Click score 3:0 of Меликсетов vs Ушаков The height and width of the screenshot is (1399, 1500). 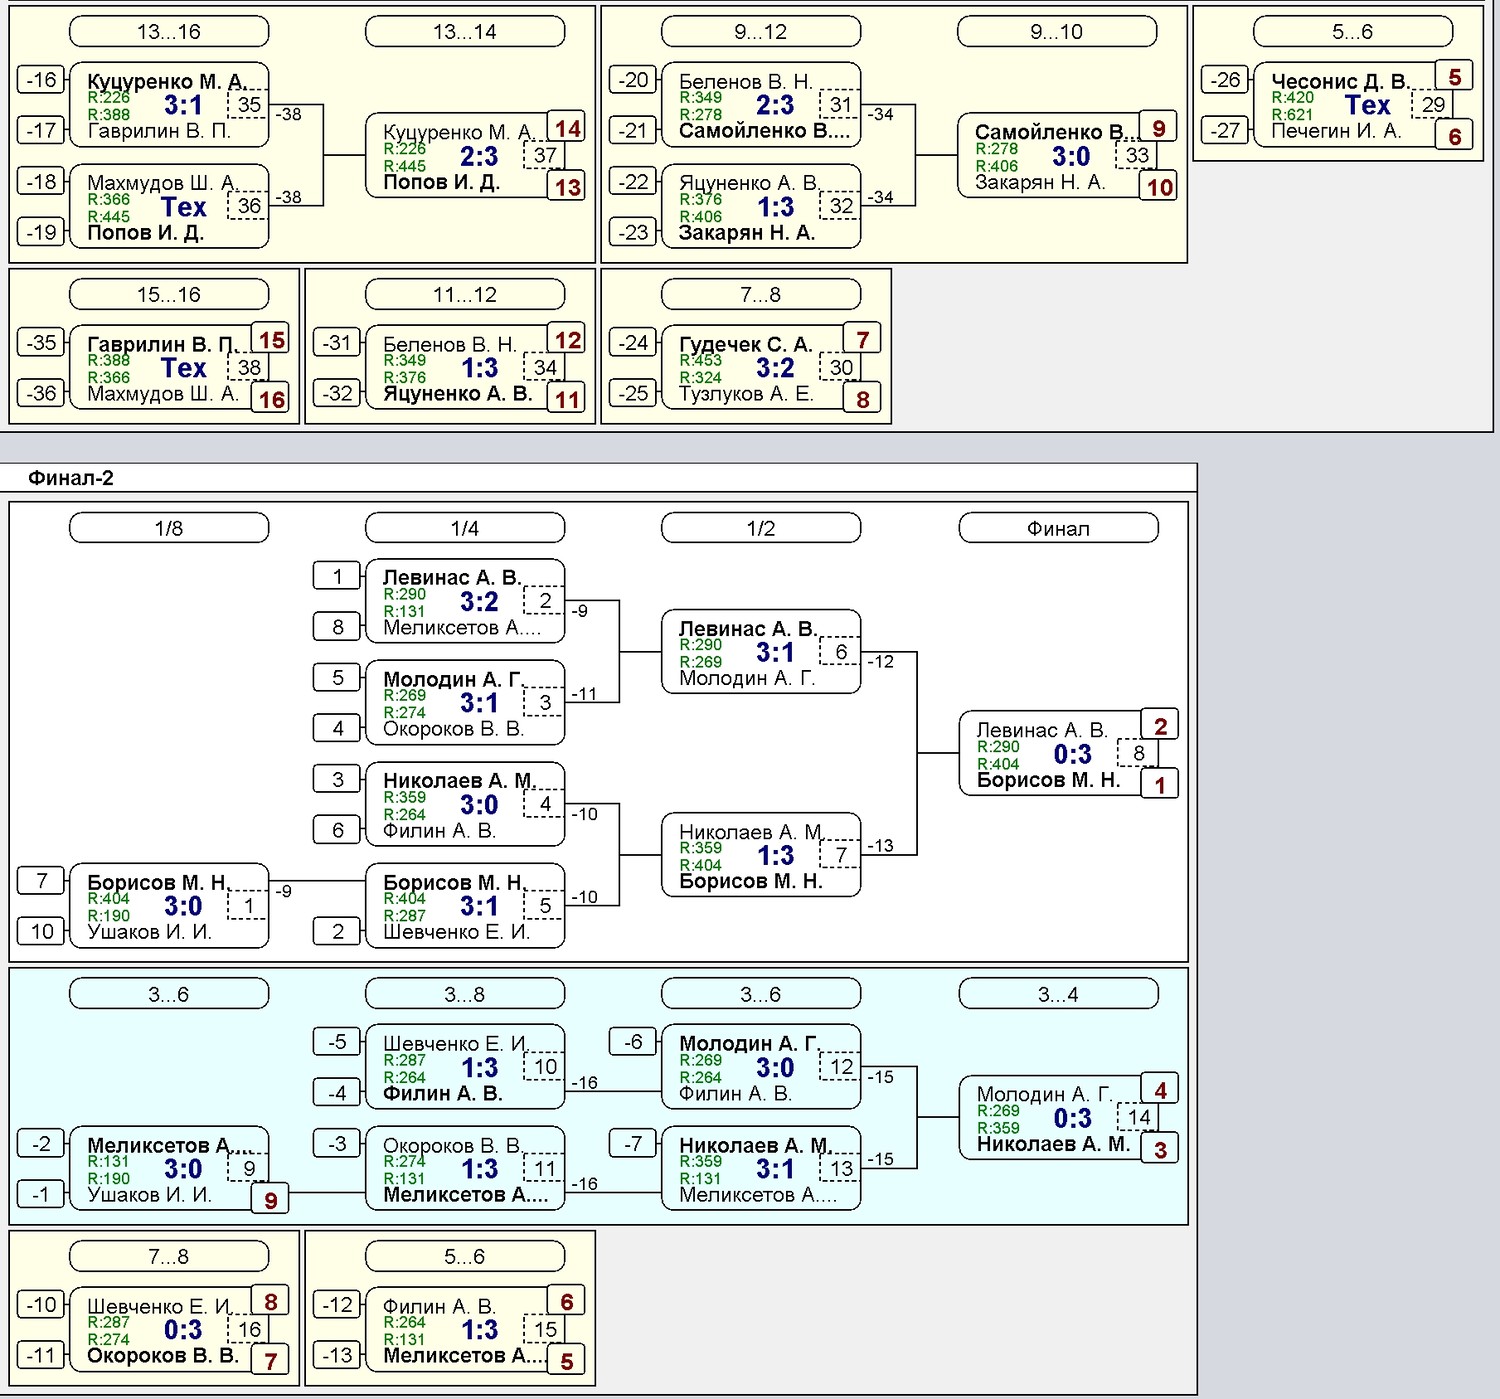click(183, 1169)
